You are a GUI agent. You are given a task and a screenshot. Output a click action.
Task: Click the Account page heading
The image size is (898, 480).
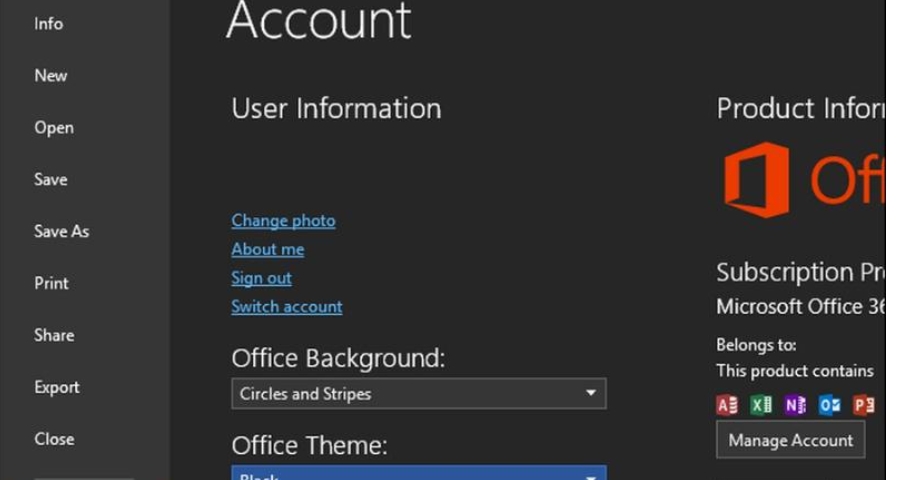point(318,21)
